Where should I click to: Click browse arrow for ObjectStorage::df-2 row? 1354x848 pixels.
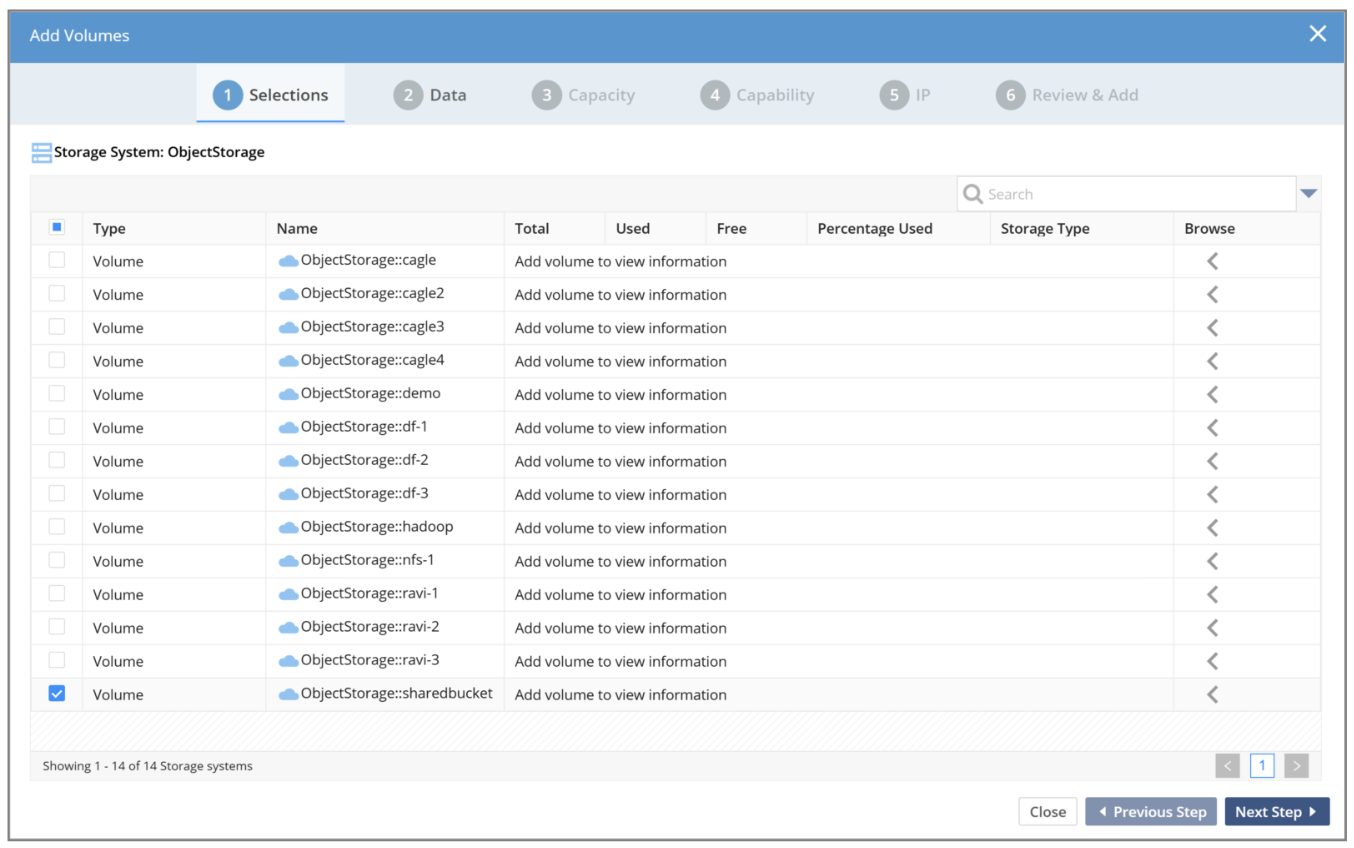pyautogui.click(x=1212, y=461)
